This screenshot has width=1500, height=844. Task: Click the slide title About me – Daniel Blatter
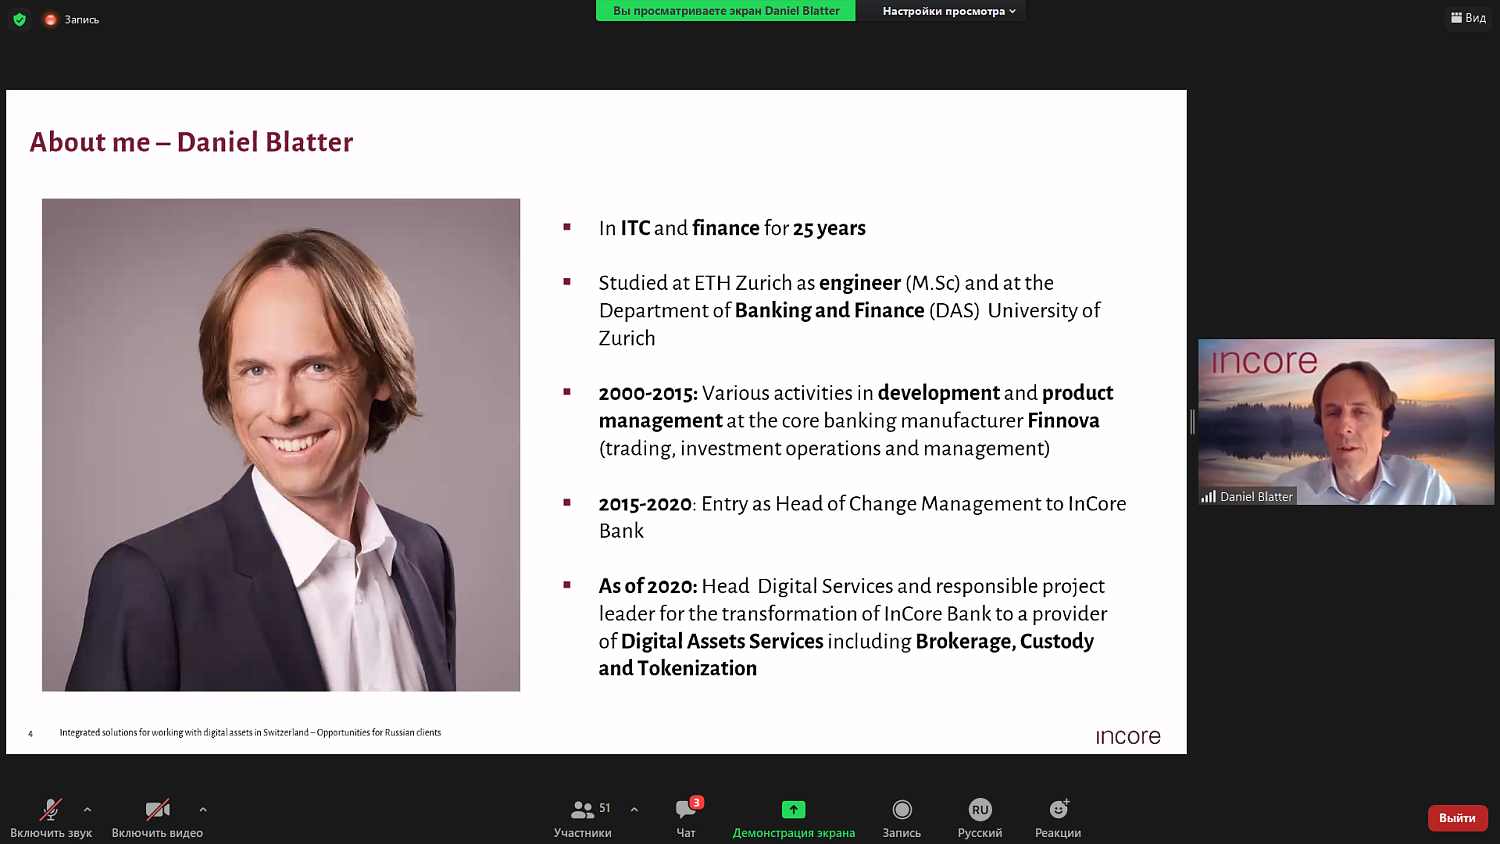coord(192,142)
